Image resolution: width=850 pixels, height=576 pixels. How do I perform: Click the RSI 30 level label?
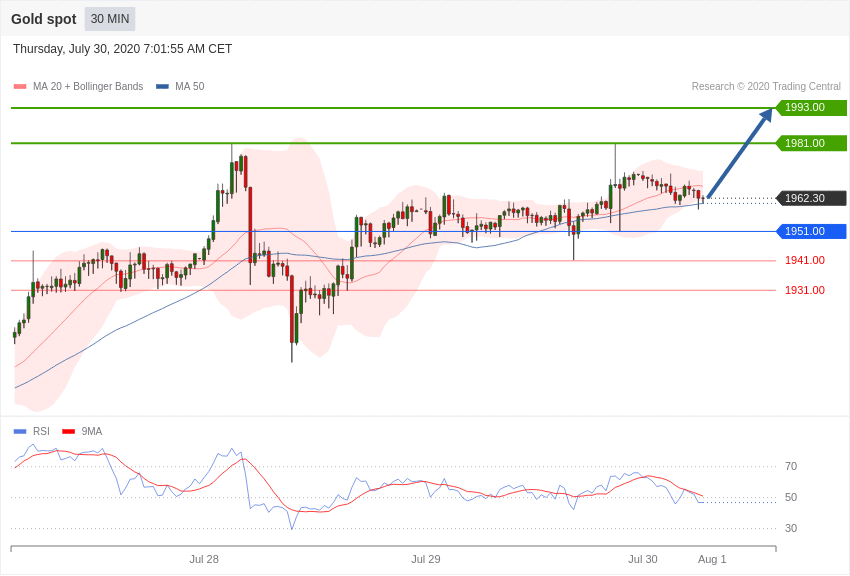tap(790, 528)
